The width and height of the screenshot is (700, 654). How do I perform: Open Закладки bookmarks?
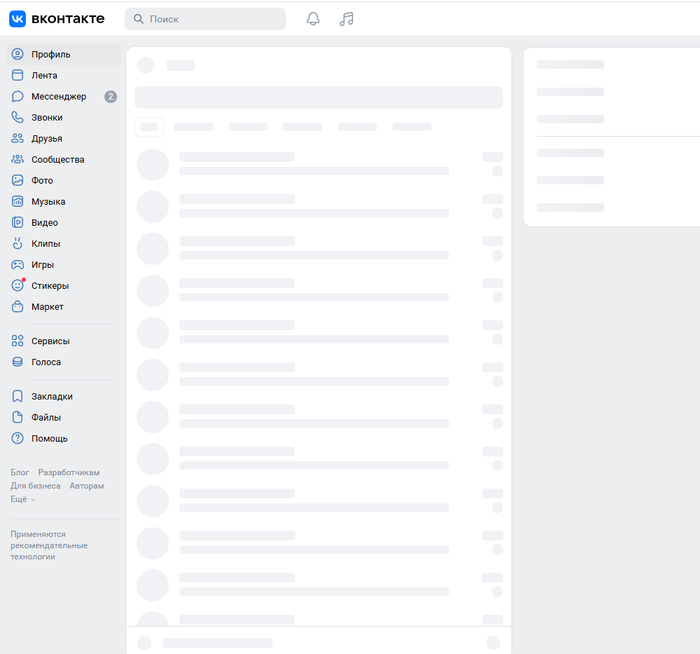[51, 397]
